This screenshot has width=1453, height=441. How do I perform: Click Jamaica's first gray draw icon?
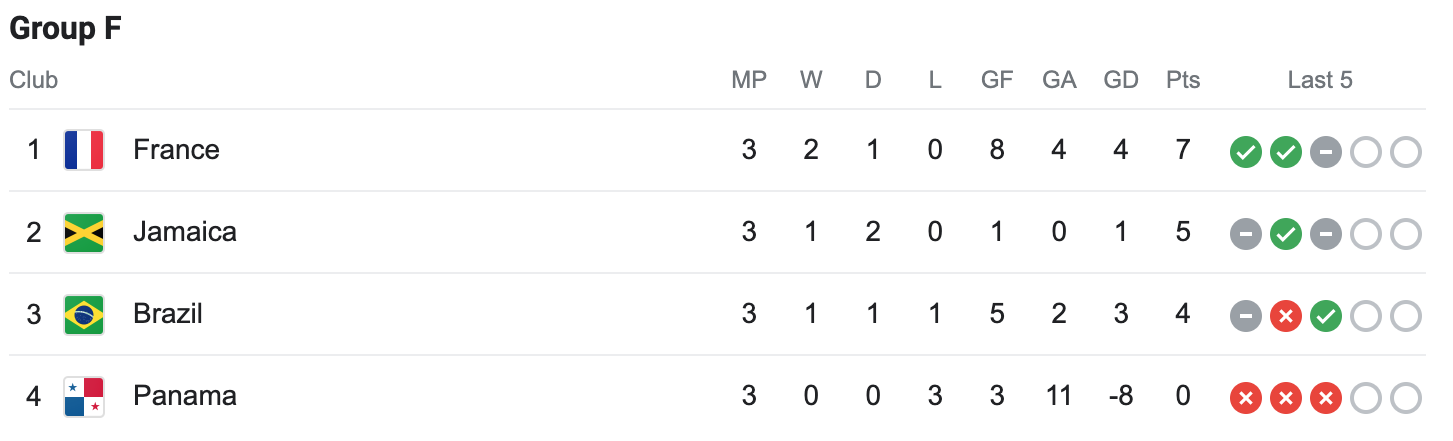[1245, 235]
